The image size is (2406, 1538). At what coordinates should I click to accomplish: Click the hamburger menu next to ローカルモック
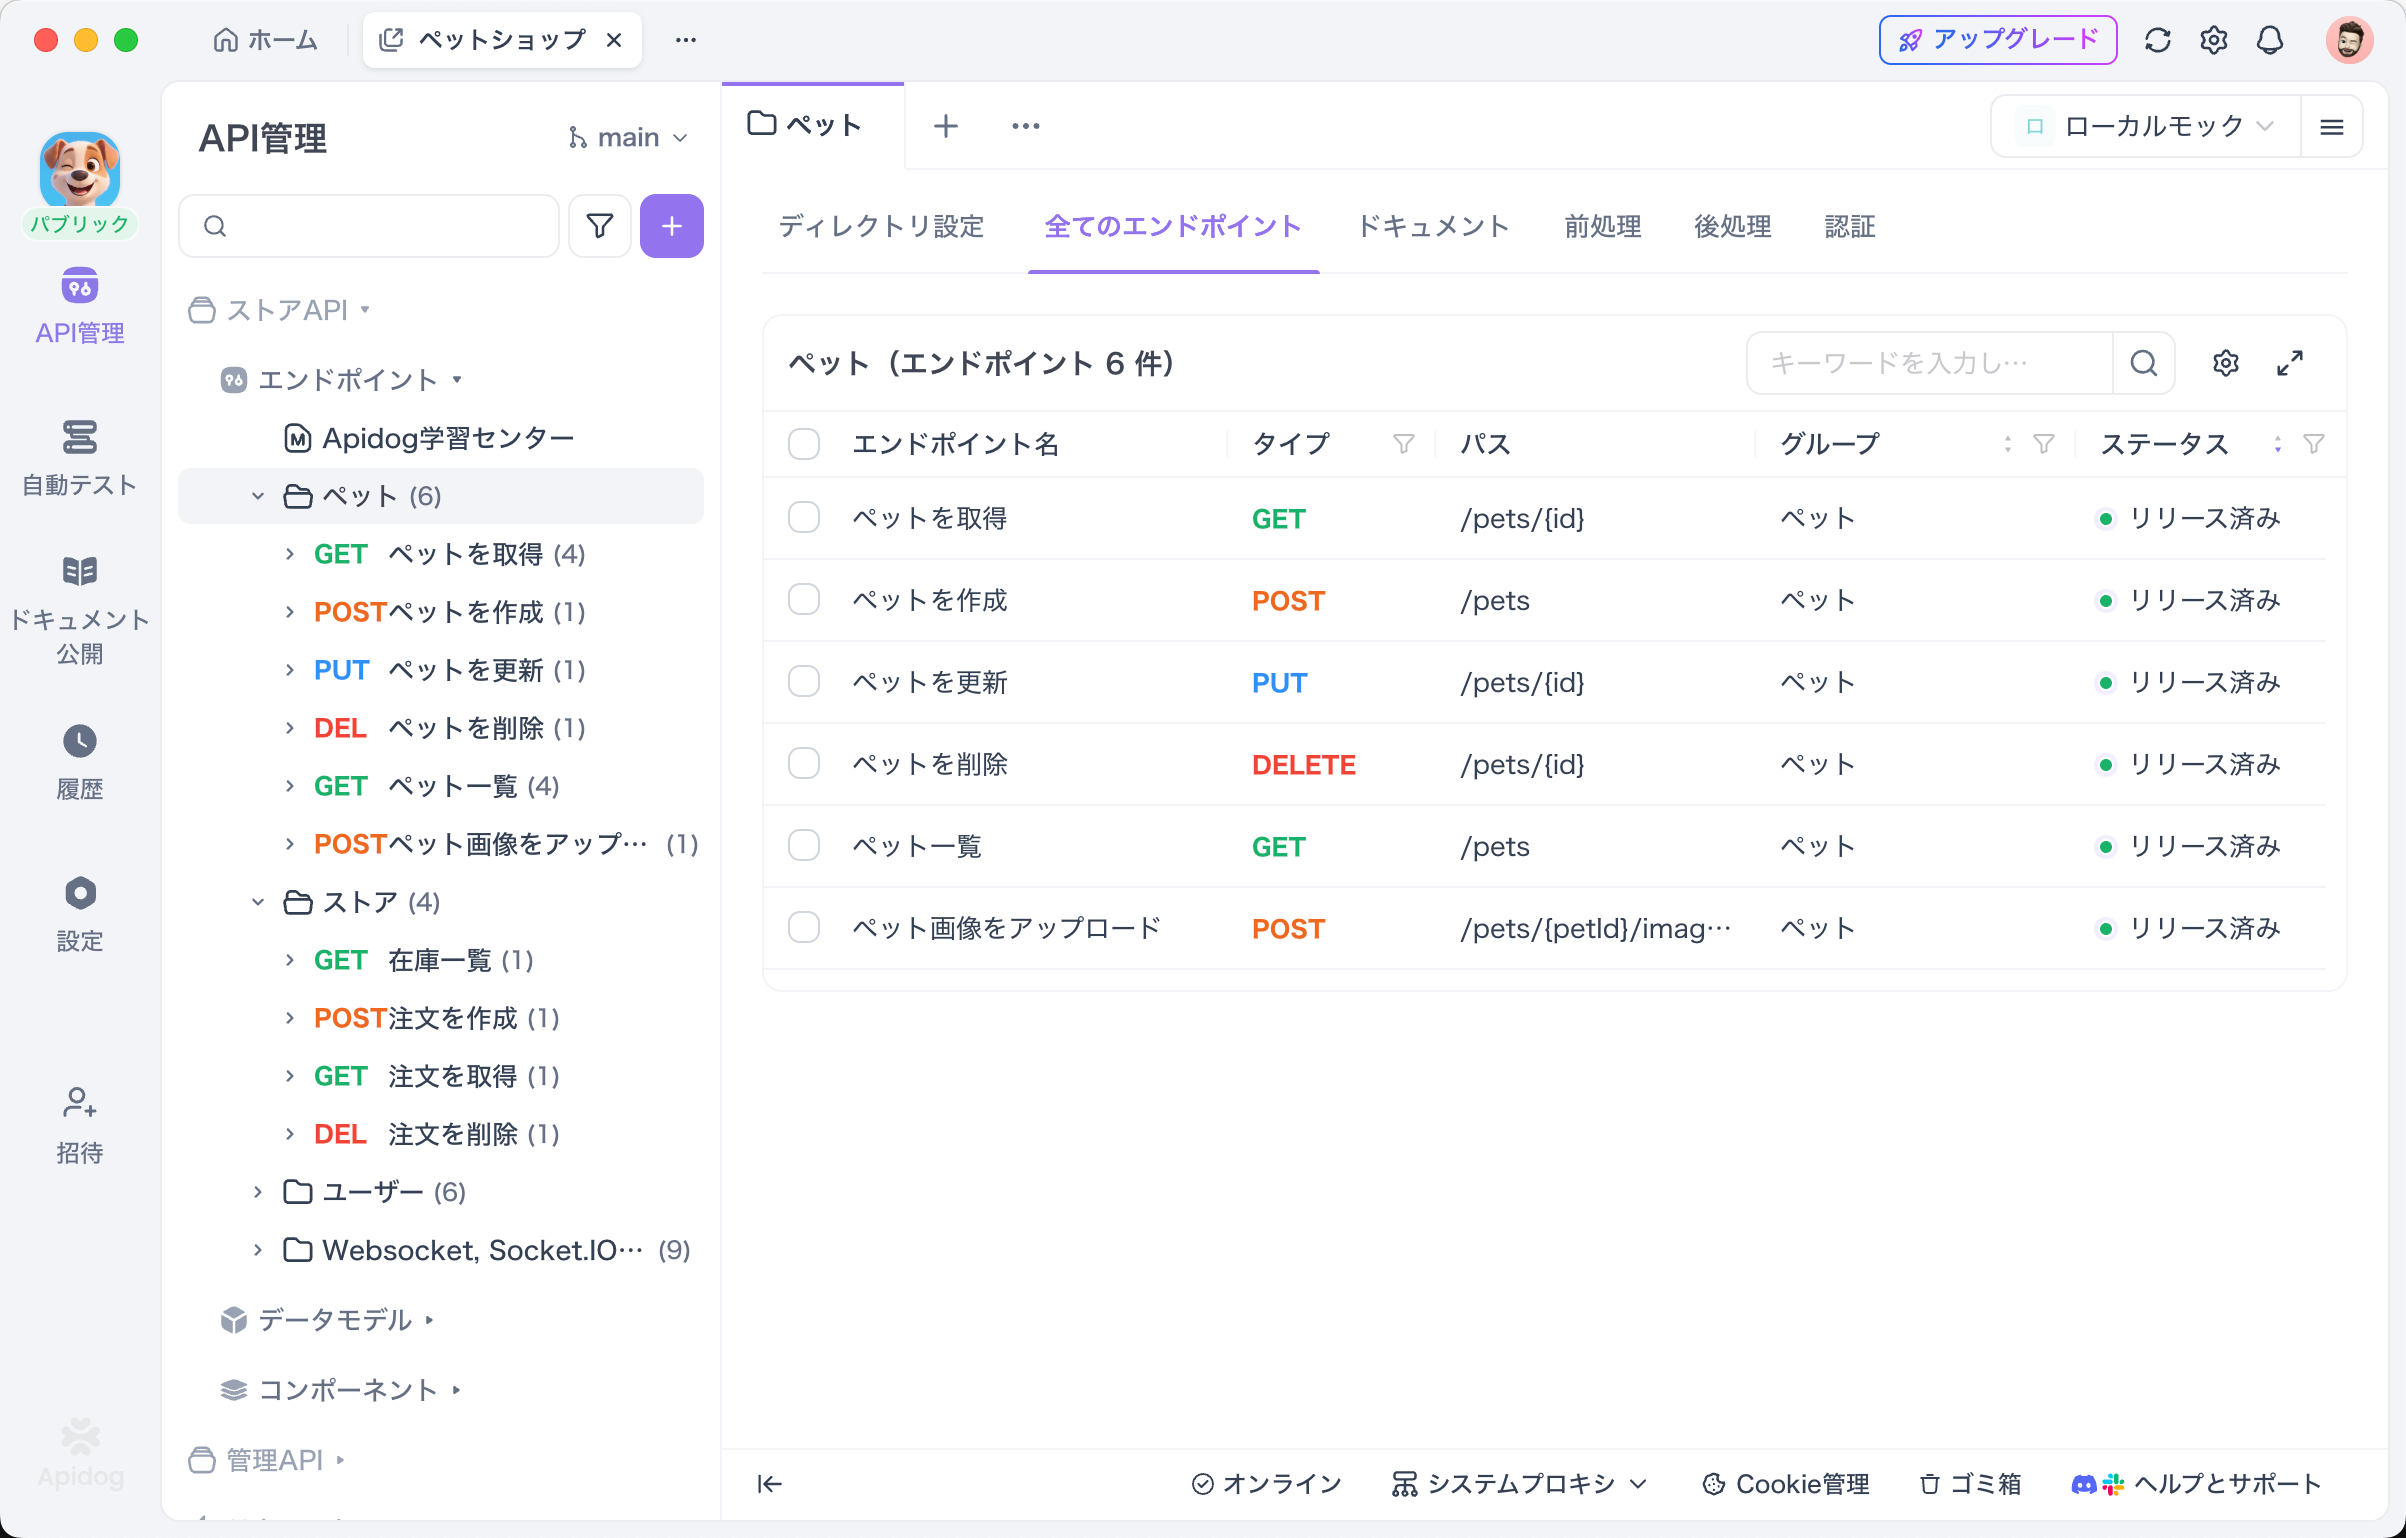[x=2332, y=127]
